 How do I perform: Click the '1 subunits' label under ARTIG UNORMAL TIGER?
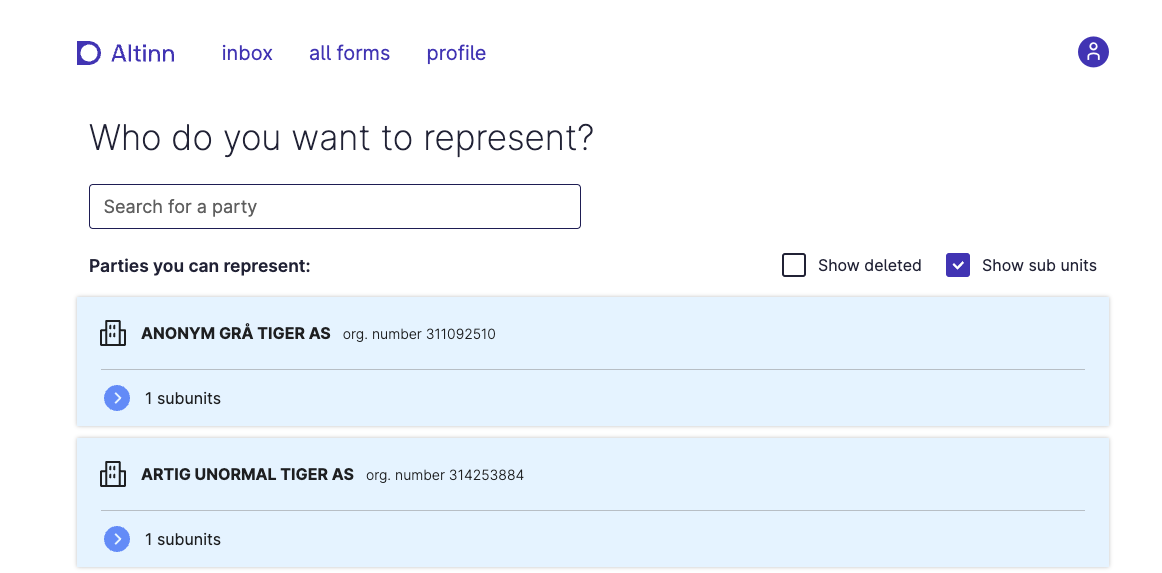click(183, 539)
